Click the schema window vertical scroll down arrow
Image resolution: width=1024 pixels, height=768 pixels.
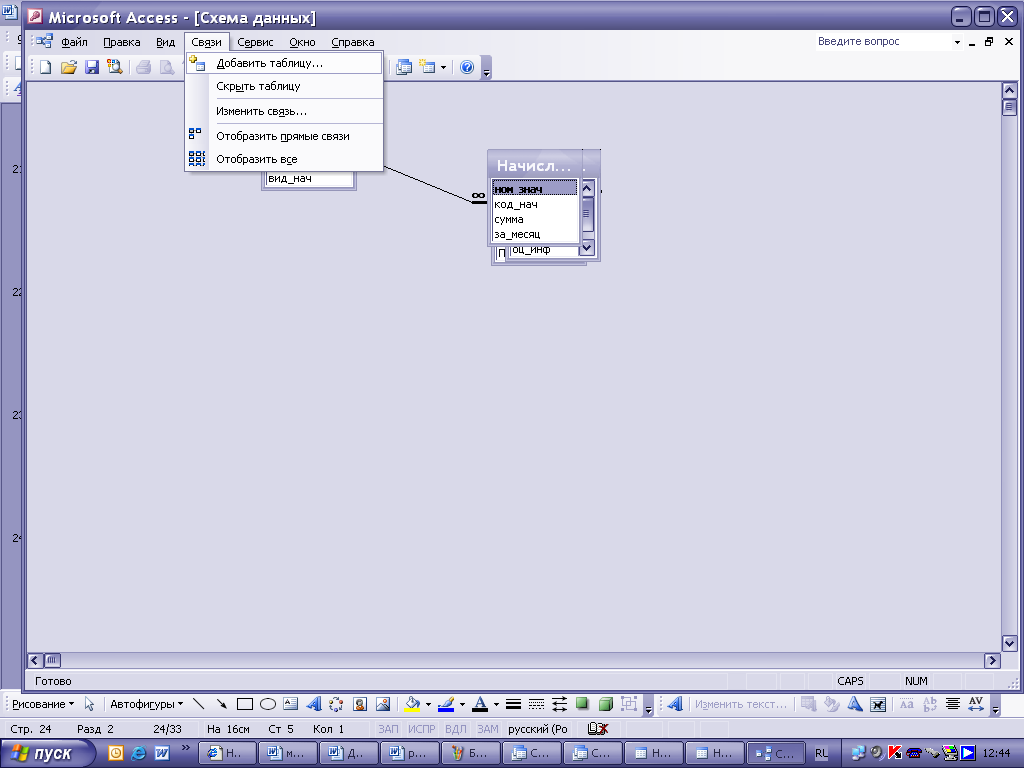(x=1009, y=643)
